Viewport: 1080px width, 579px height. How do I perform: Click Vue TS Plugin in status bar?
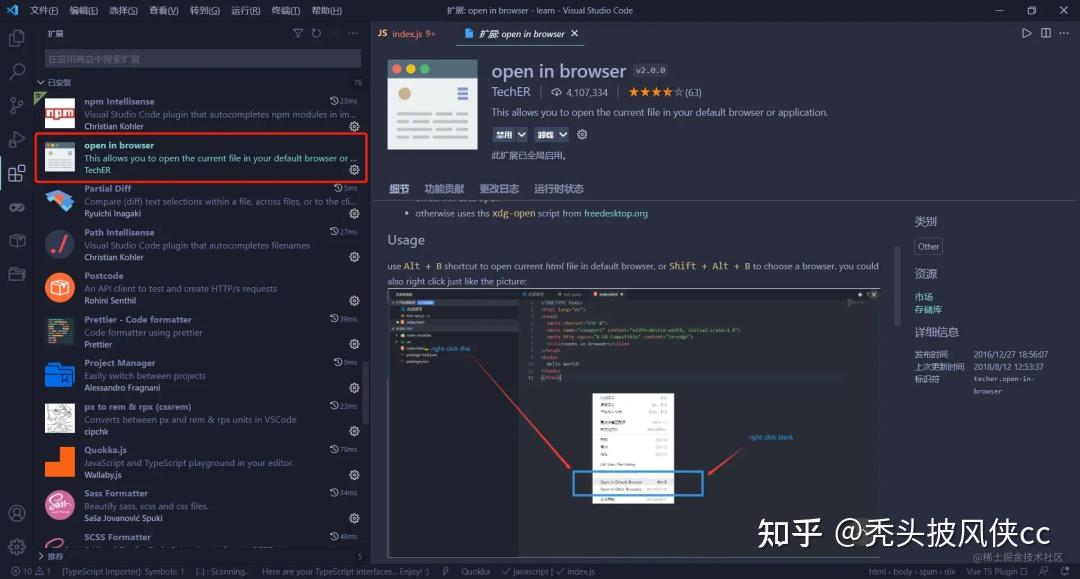(996, 571)
